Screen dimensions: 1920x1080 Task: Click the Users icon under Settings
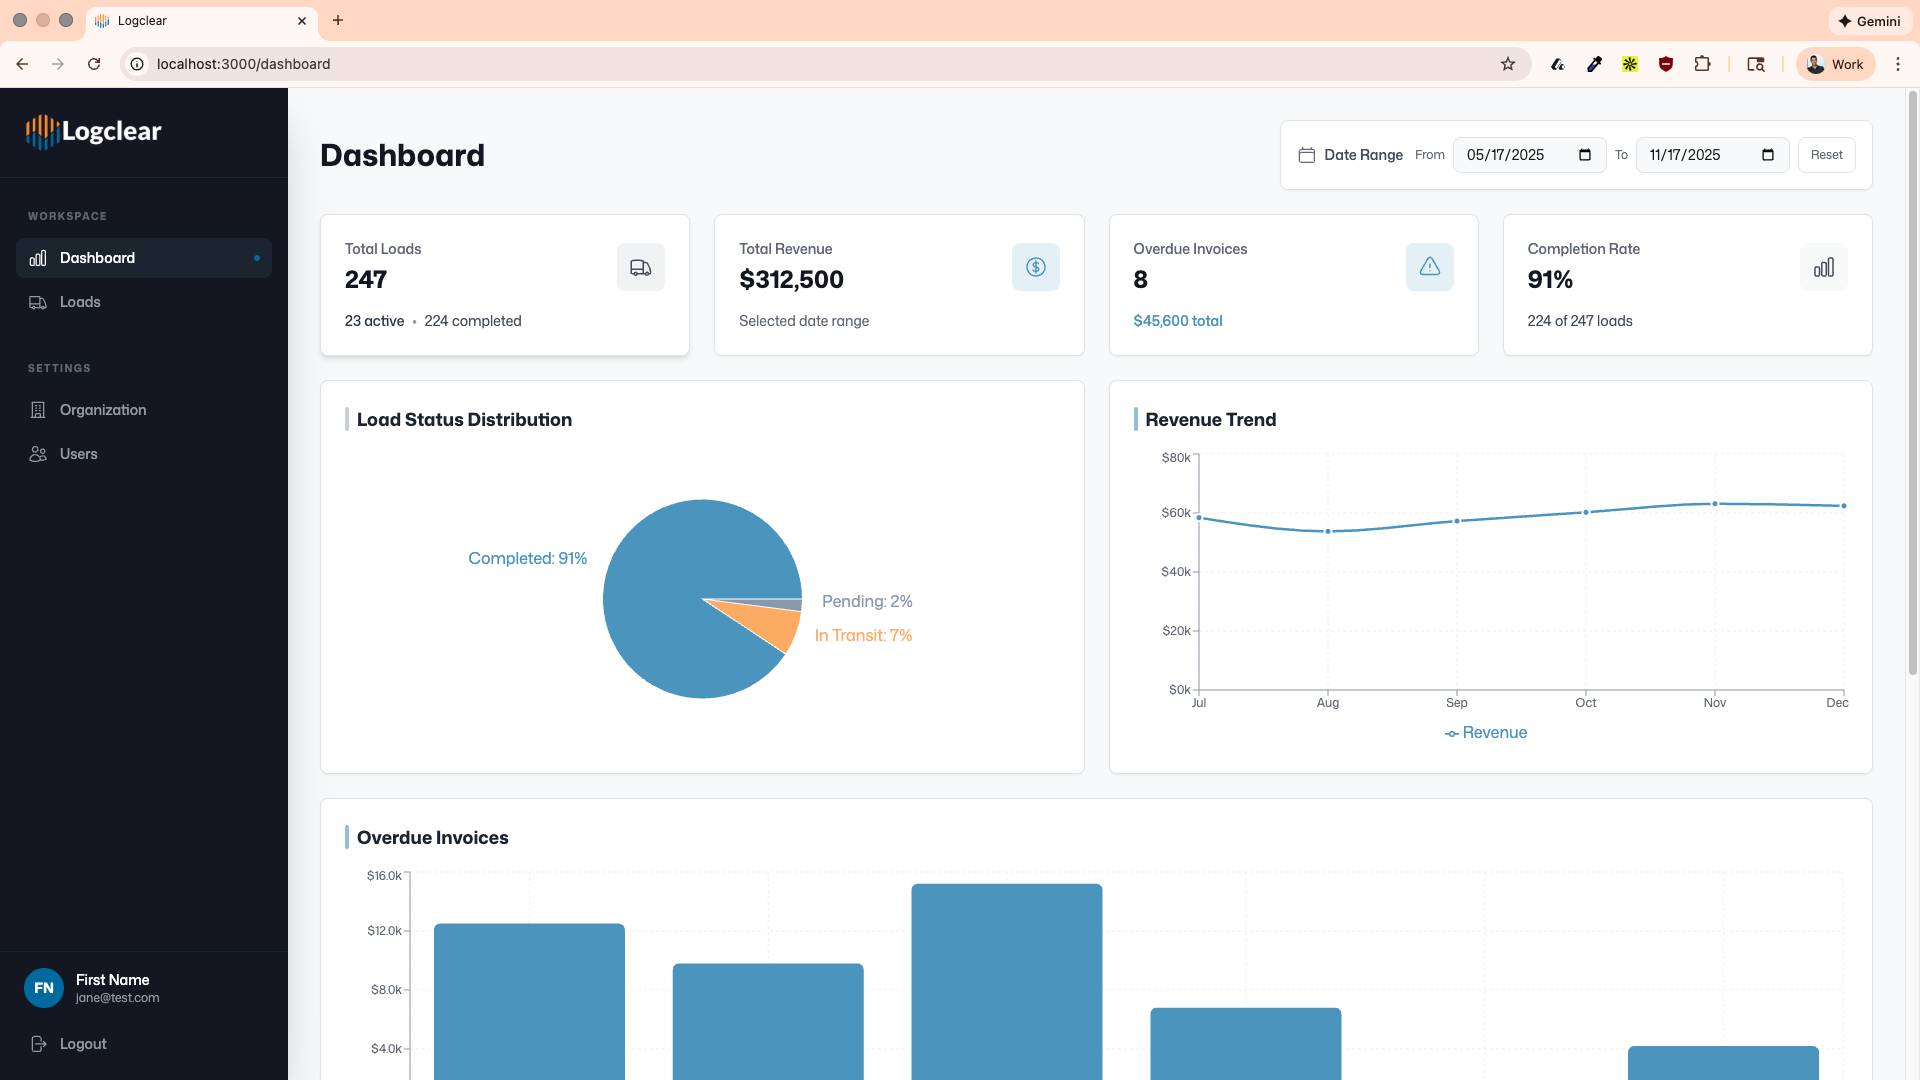coord(37,454)
